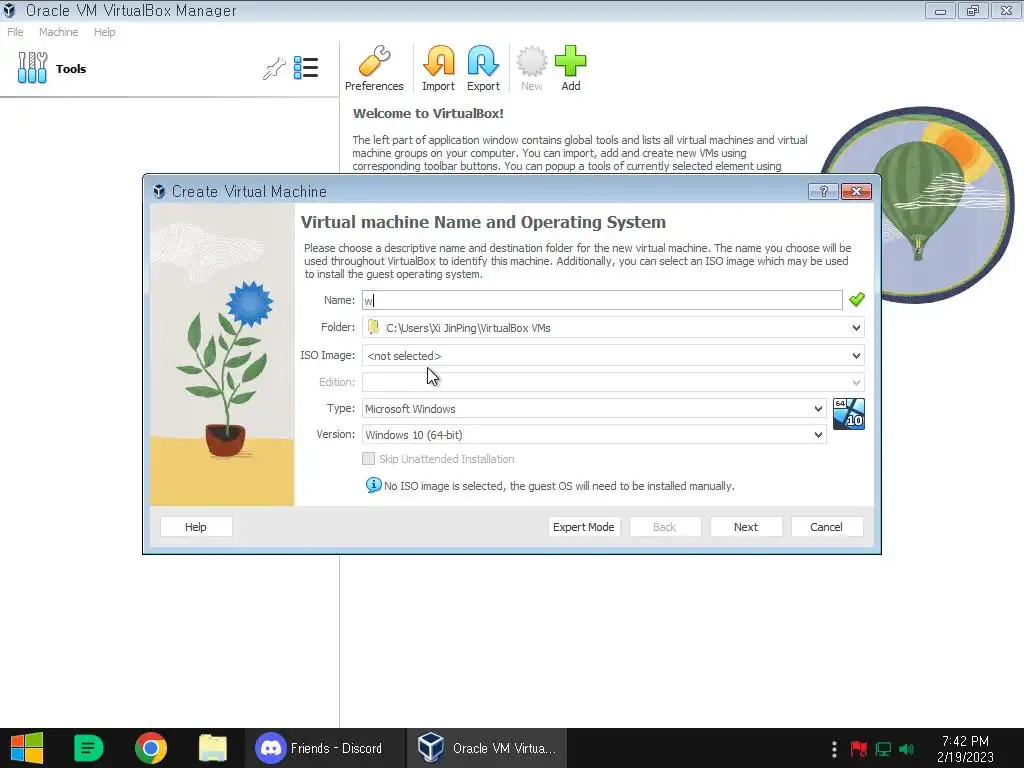
Task: Click the Oracle VM VirtualBox taskbar button
Action: [x=487, y=748]
